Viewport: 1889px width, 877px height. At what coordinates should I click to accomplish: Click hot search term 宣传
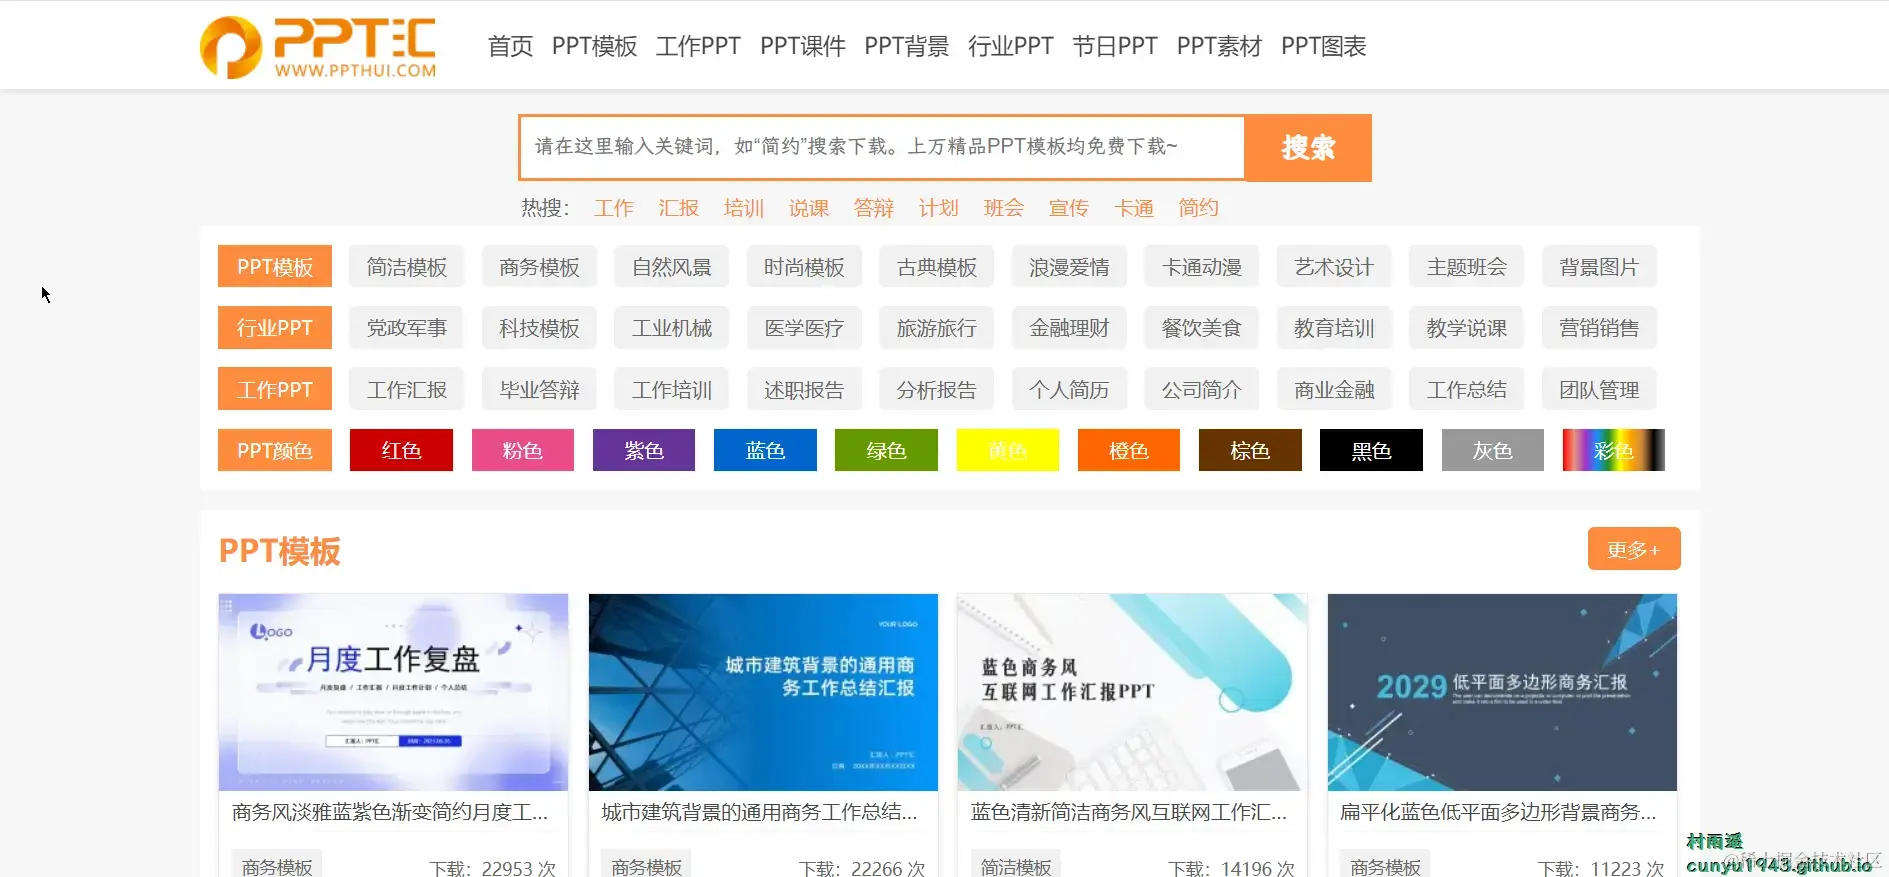[x=1069, y=207]
